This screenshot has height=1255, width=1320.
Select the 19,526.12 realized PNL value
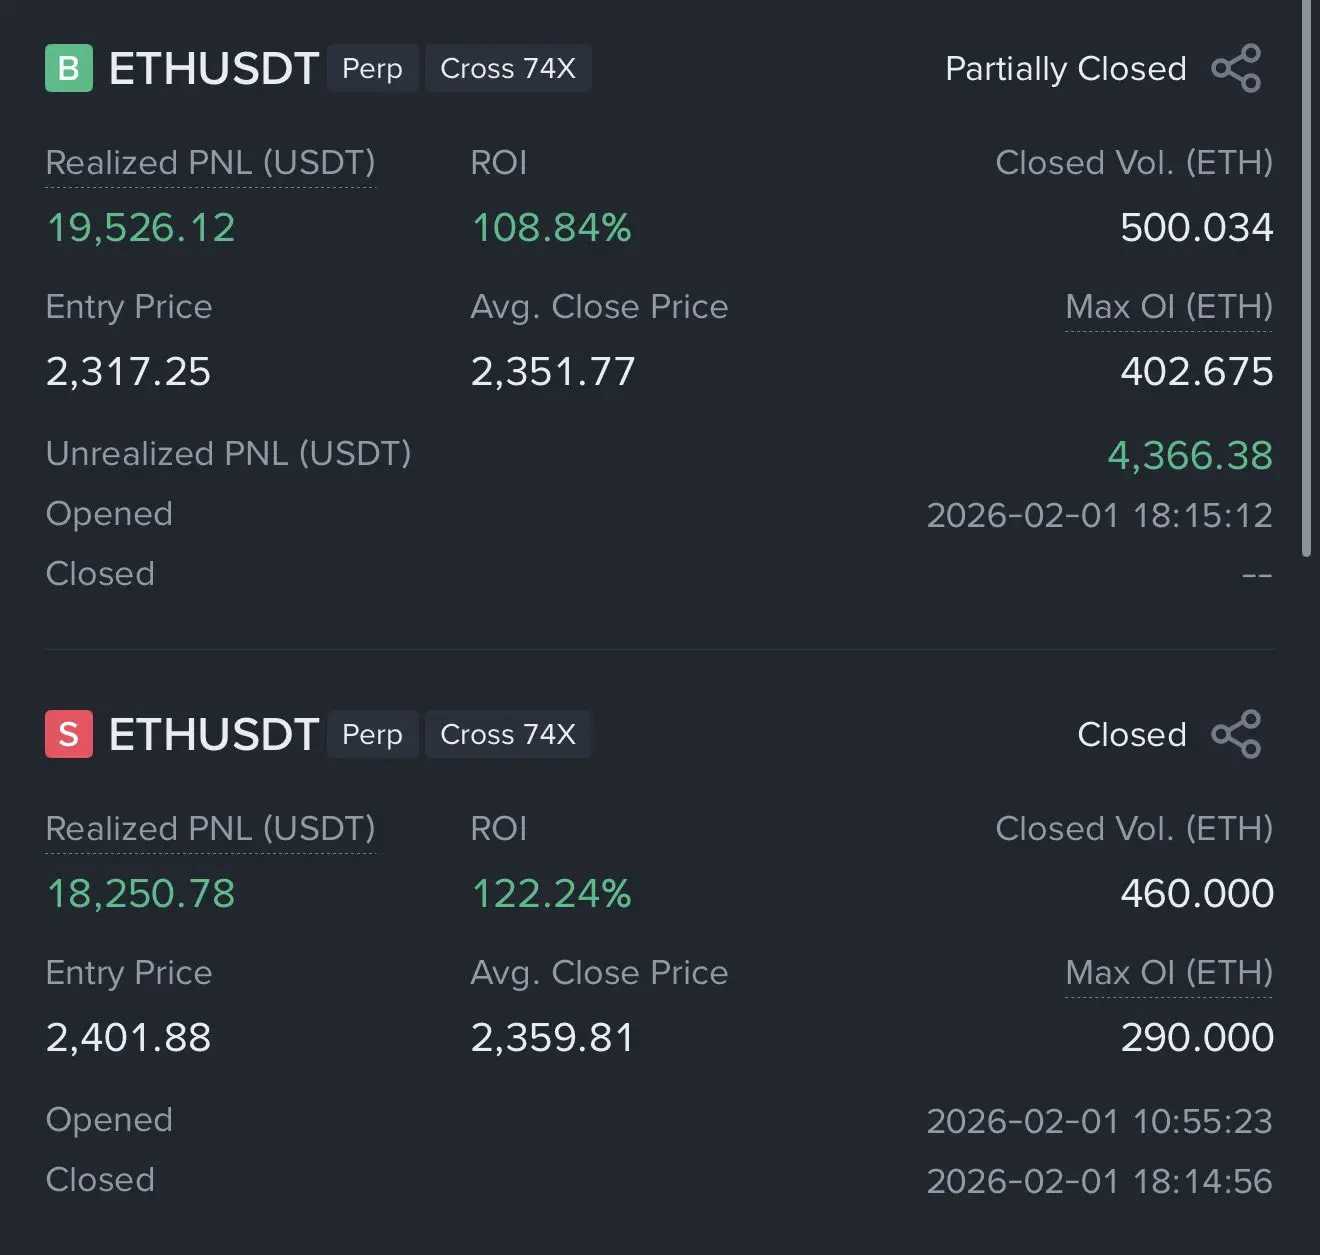coord(141,228)
